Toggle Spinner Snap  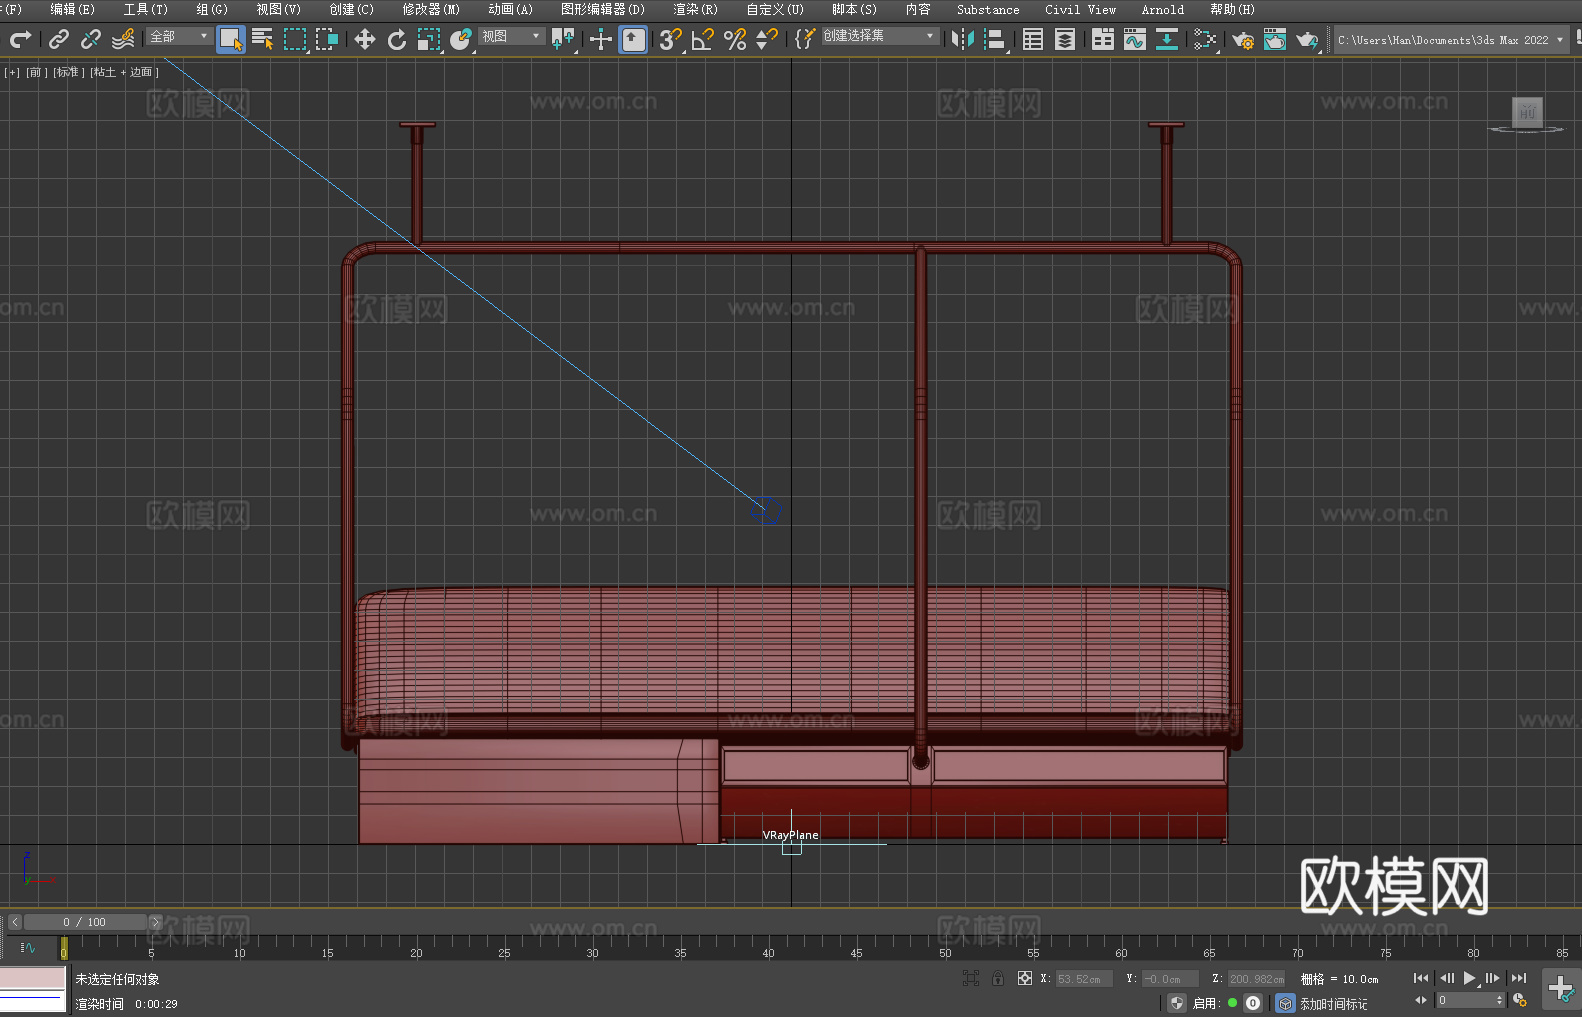pos(767,39)
